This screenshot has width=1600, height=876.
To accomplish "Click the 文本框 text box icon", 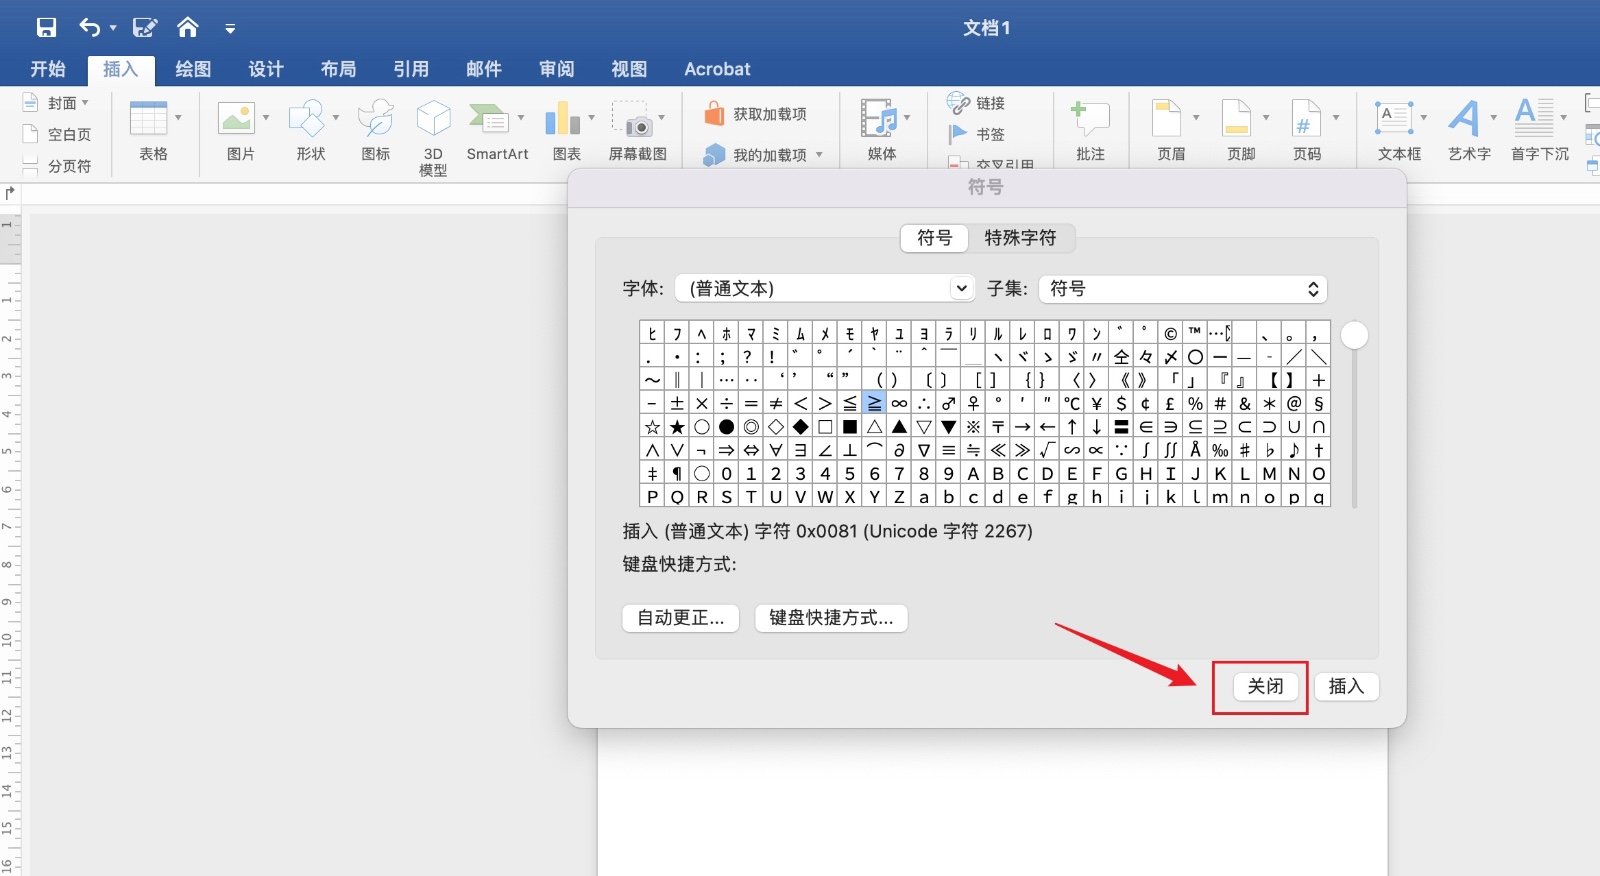I will (x=1394, y=118).
